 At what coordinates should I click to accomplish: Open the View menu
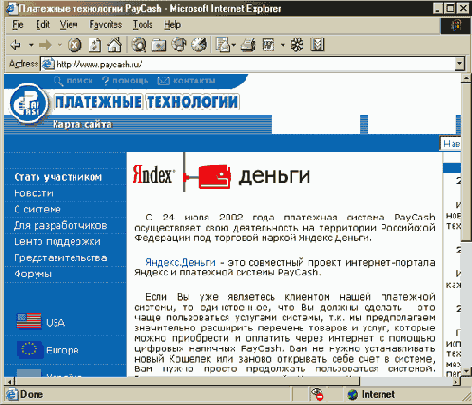click(x=69, y=25)
